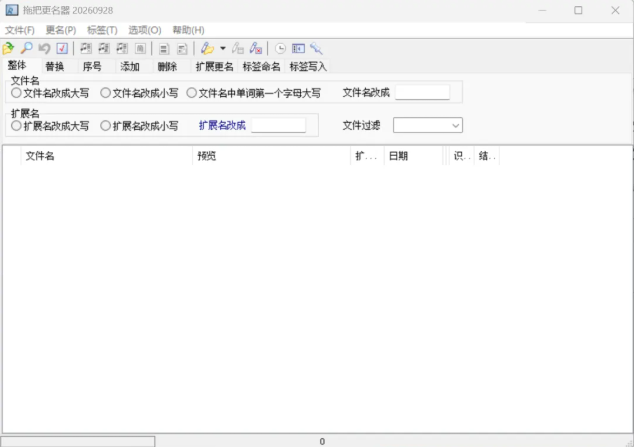Viewport: 634px width, 447px height.
Task: Click the first music note tag icon
Action: pos(86,48)
